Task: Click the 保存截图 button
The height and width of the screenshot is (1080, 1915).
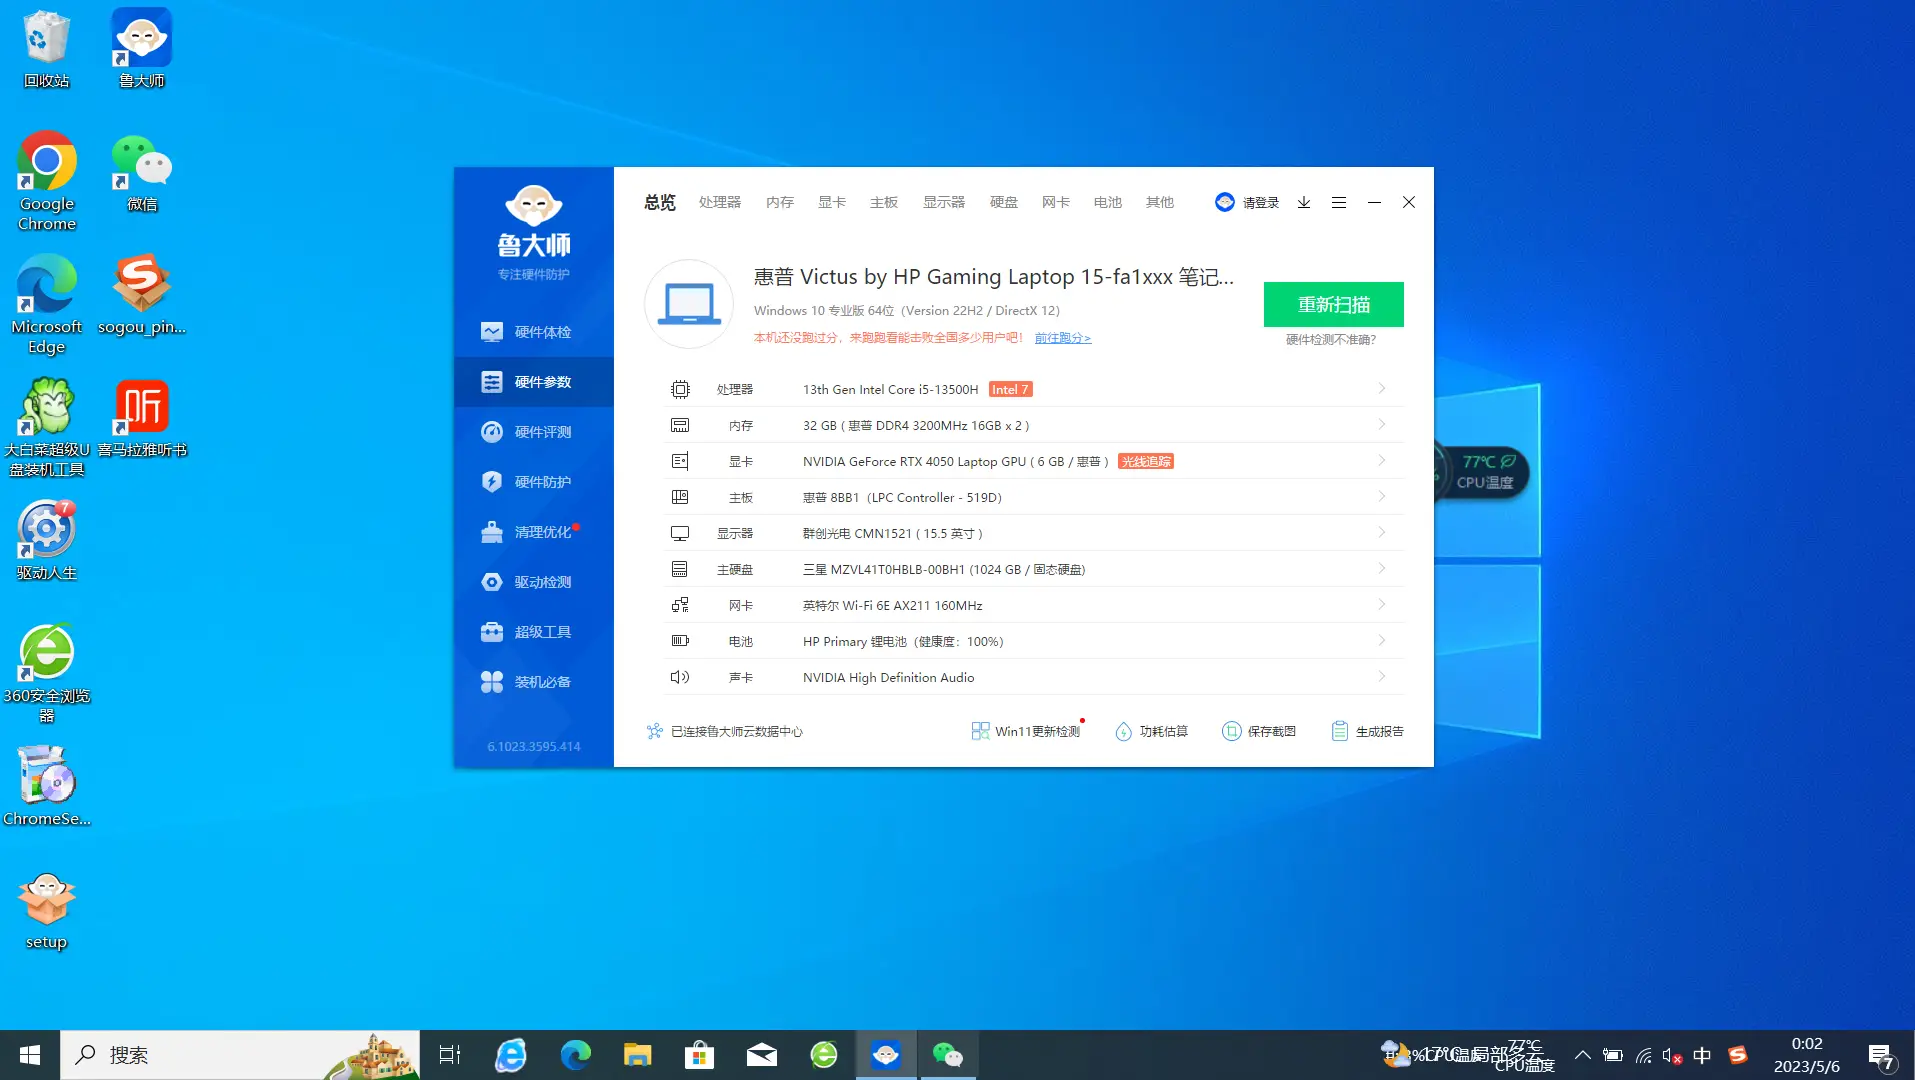Action: tap(1259, 731)
